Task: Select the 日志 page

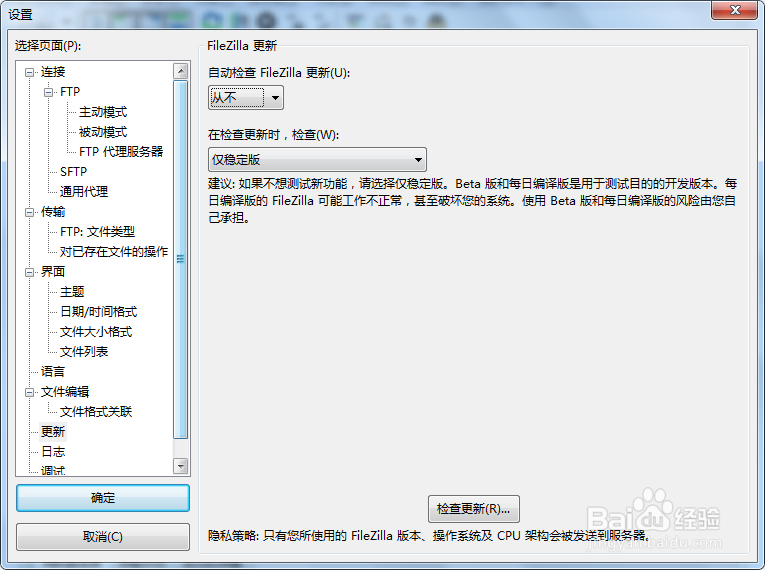Action: pos(53,452)
